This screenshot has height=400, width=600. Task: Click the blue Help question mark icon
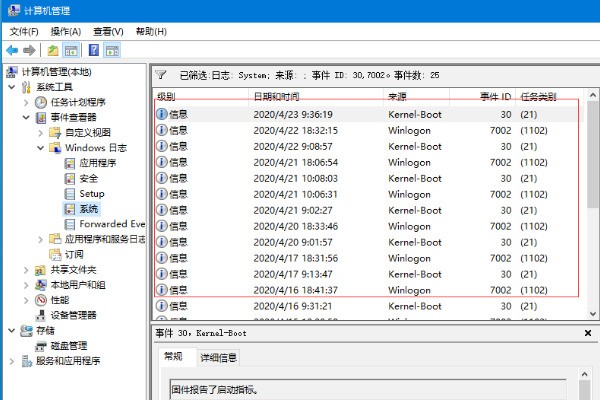[94, 49]
